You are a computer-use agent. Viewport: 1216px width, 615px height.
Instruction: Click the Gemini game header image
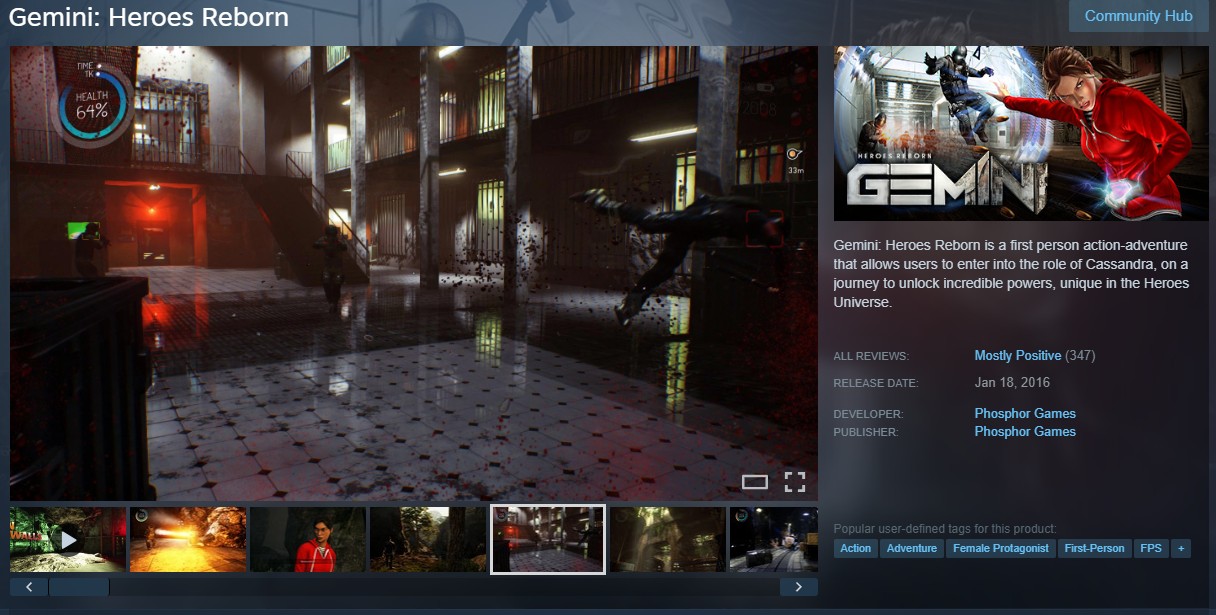(1021, 133)
